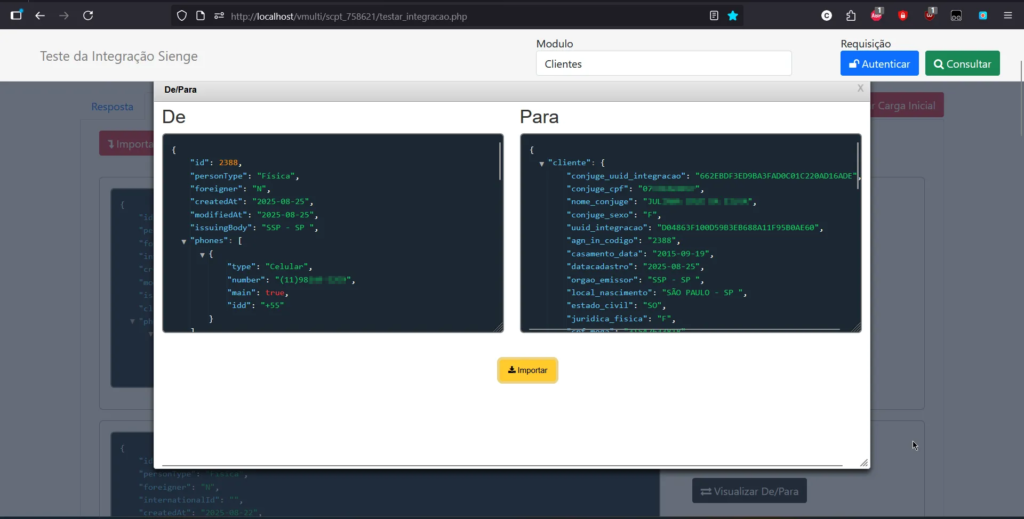The image size is (1024, 519).
Task: Close the De/Para dialog with X
Action: click(x=860, y=88)
